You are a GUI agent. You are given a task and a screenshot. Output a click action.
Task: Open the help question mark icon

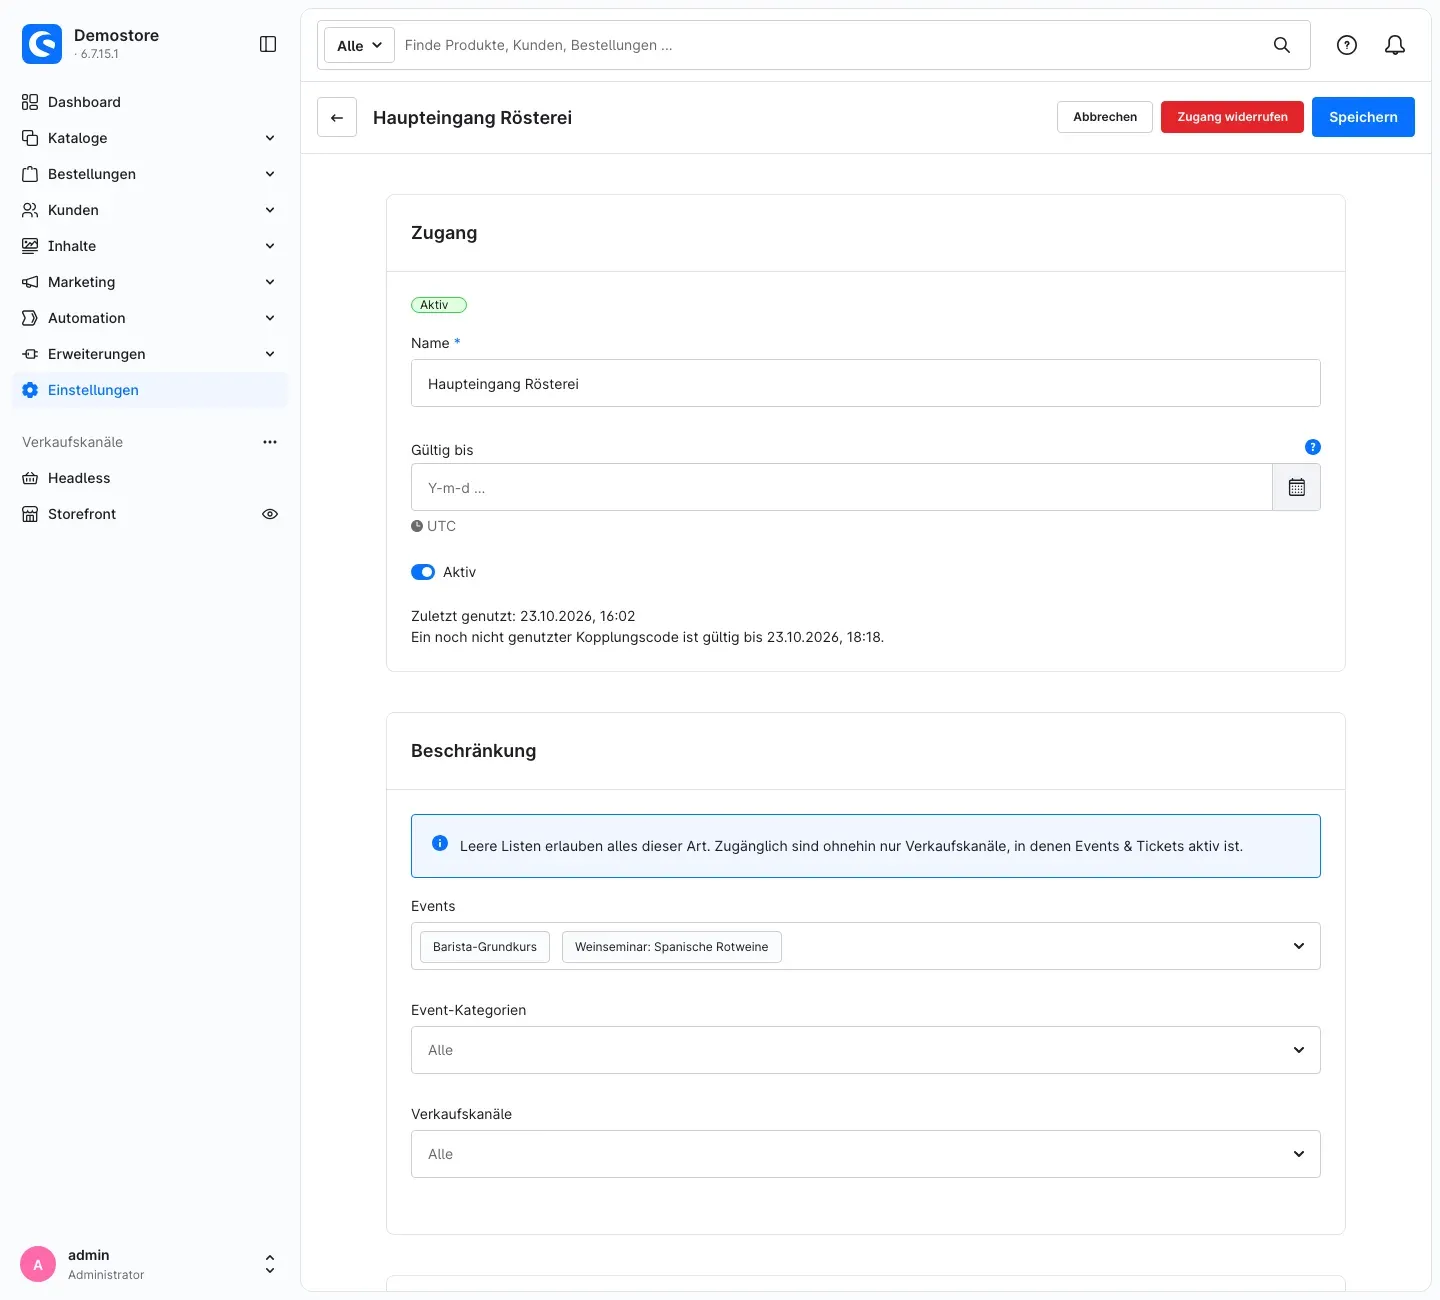click(x=1347, y=45)
